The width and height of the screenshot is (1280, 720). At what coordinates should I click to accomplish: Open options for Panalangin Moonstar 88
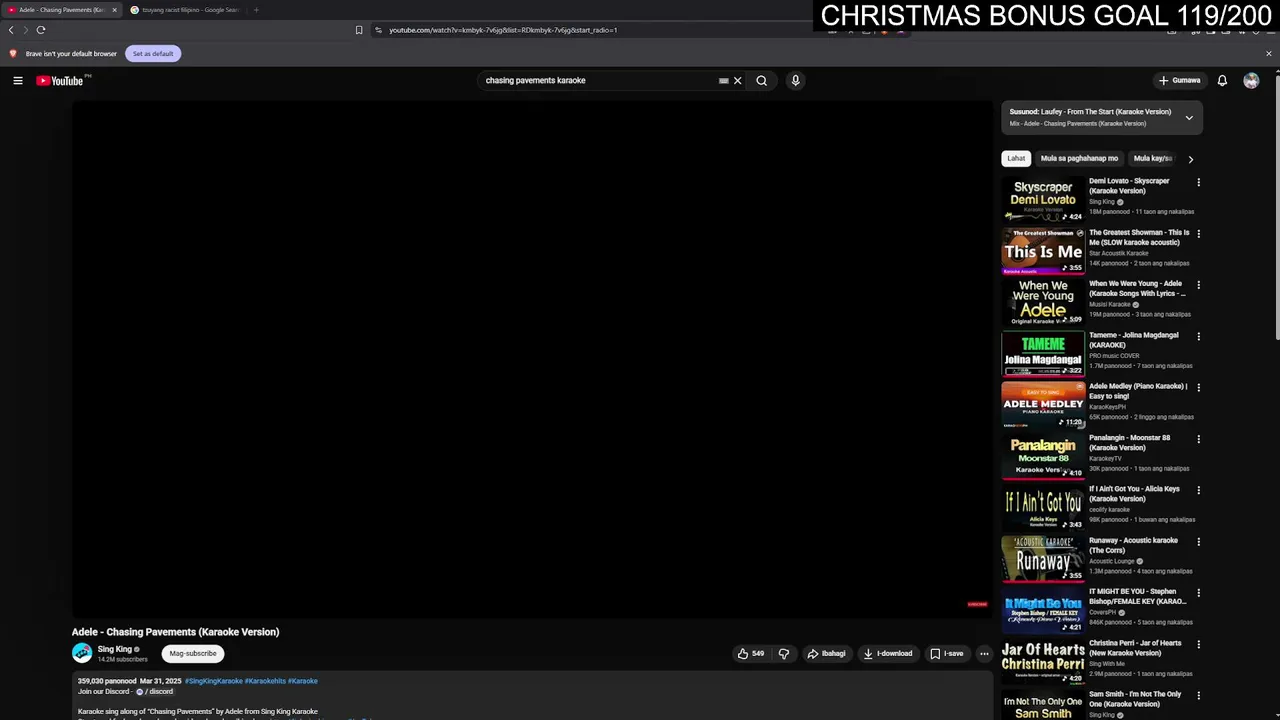1198,439
